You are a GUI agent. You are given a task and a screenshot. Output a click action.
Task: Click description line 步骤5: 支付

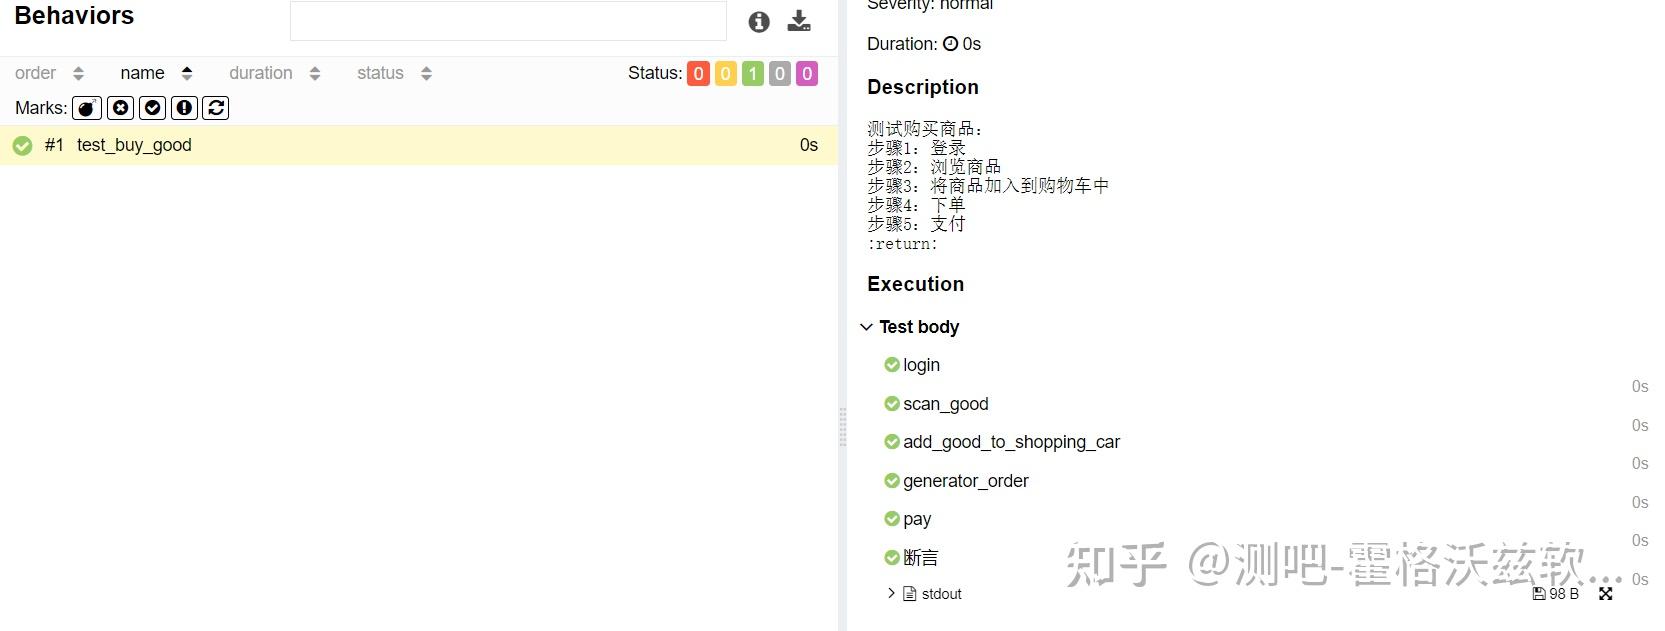point(917,224)
